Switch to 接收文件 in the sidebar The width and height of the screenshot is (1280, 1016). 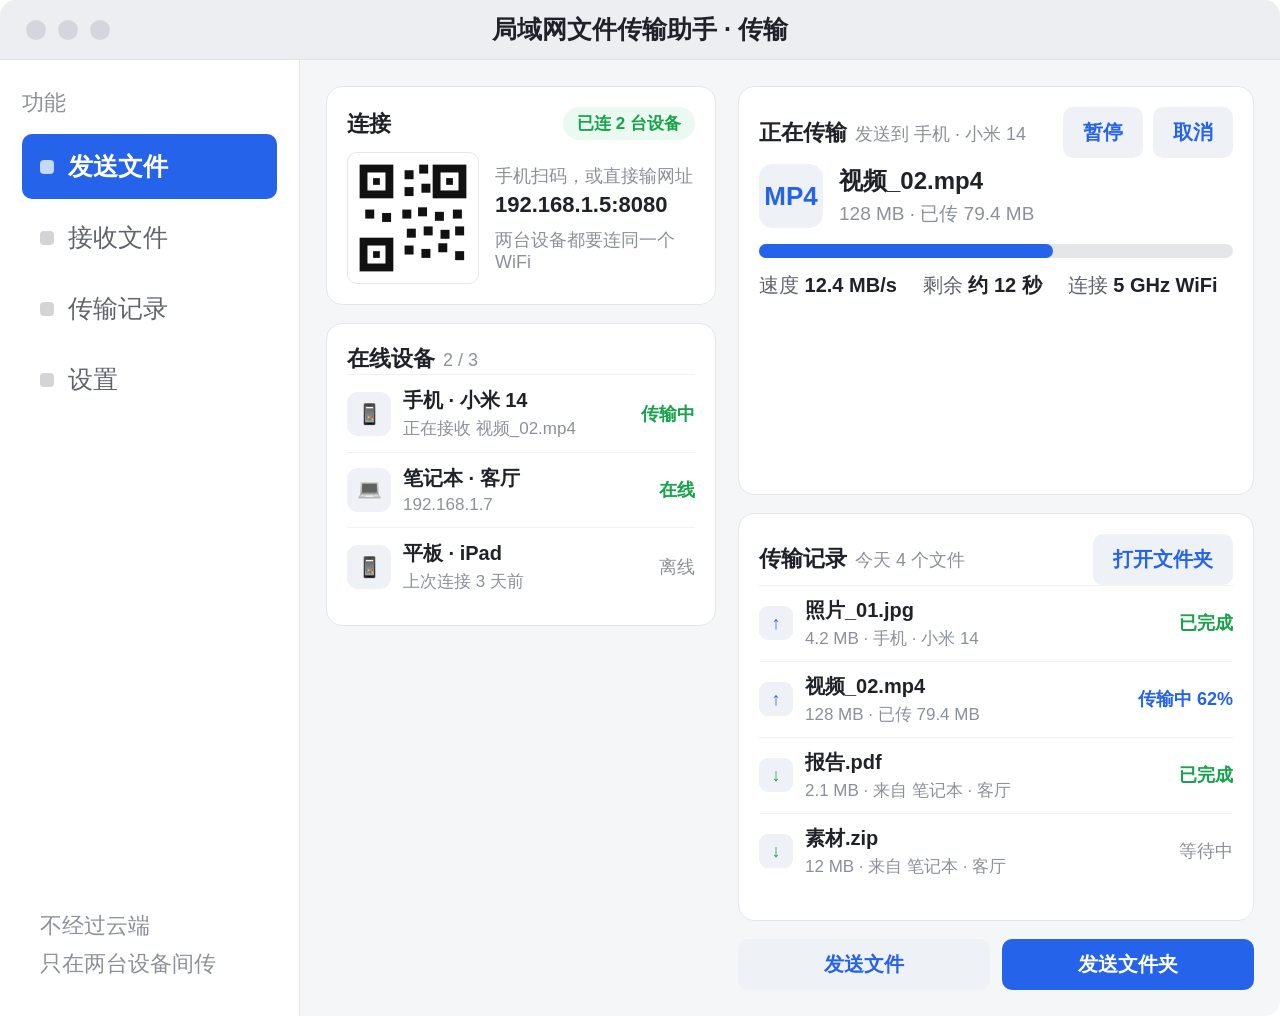[149, 238]
